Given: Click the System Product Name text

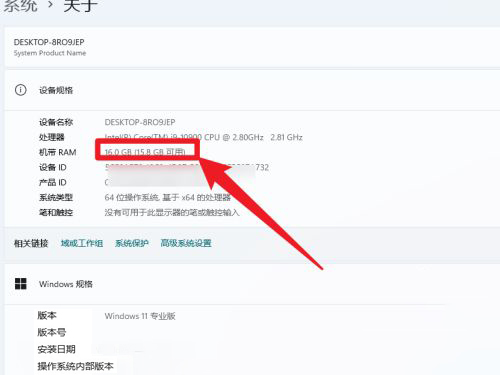Looking at the screenshot, I should [50, 53].
